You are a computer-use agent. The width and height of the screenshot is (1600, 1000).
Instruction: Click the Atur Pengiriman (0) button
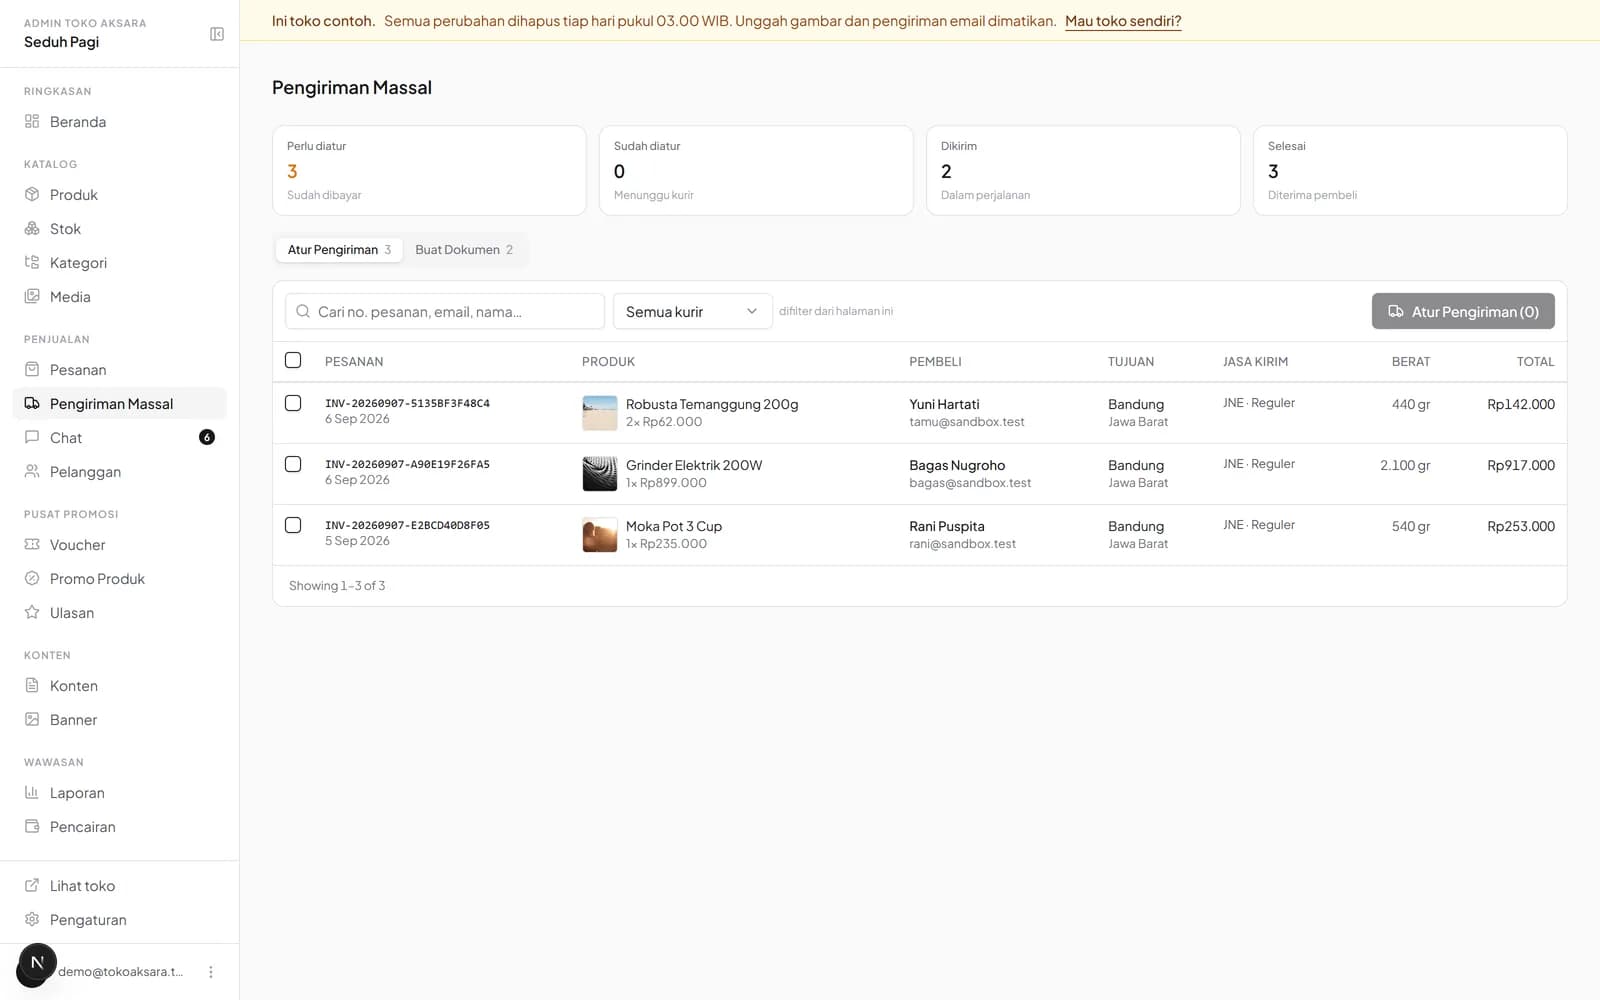tap(1463, 311)
